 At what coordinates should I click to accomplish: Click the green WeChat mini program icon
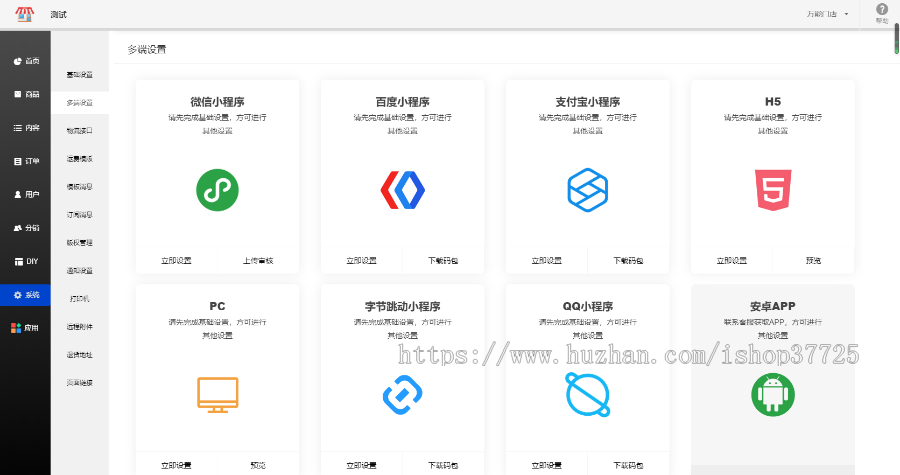[218, 190]
